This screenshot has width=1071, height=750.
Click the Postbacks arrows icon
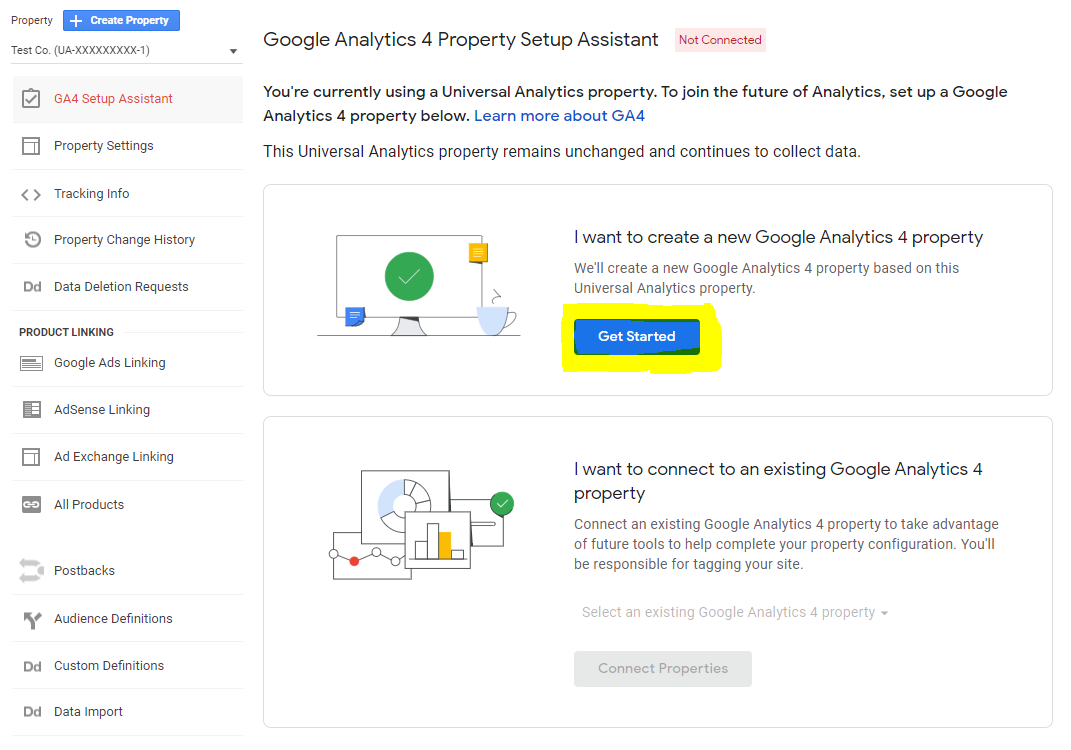tap(31, 571)
